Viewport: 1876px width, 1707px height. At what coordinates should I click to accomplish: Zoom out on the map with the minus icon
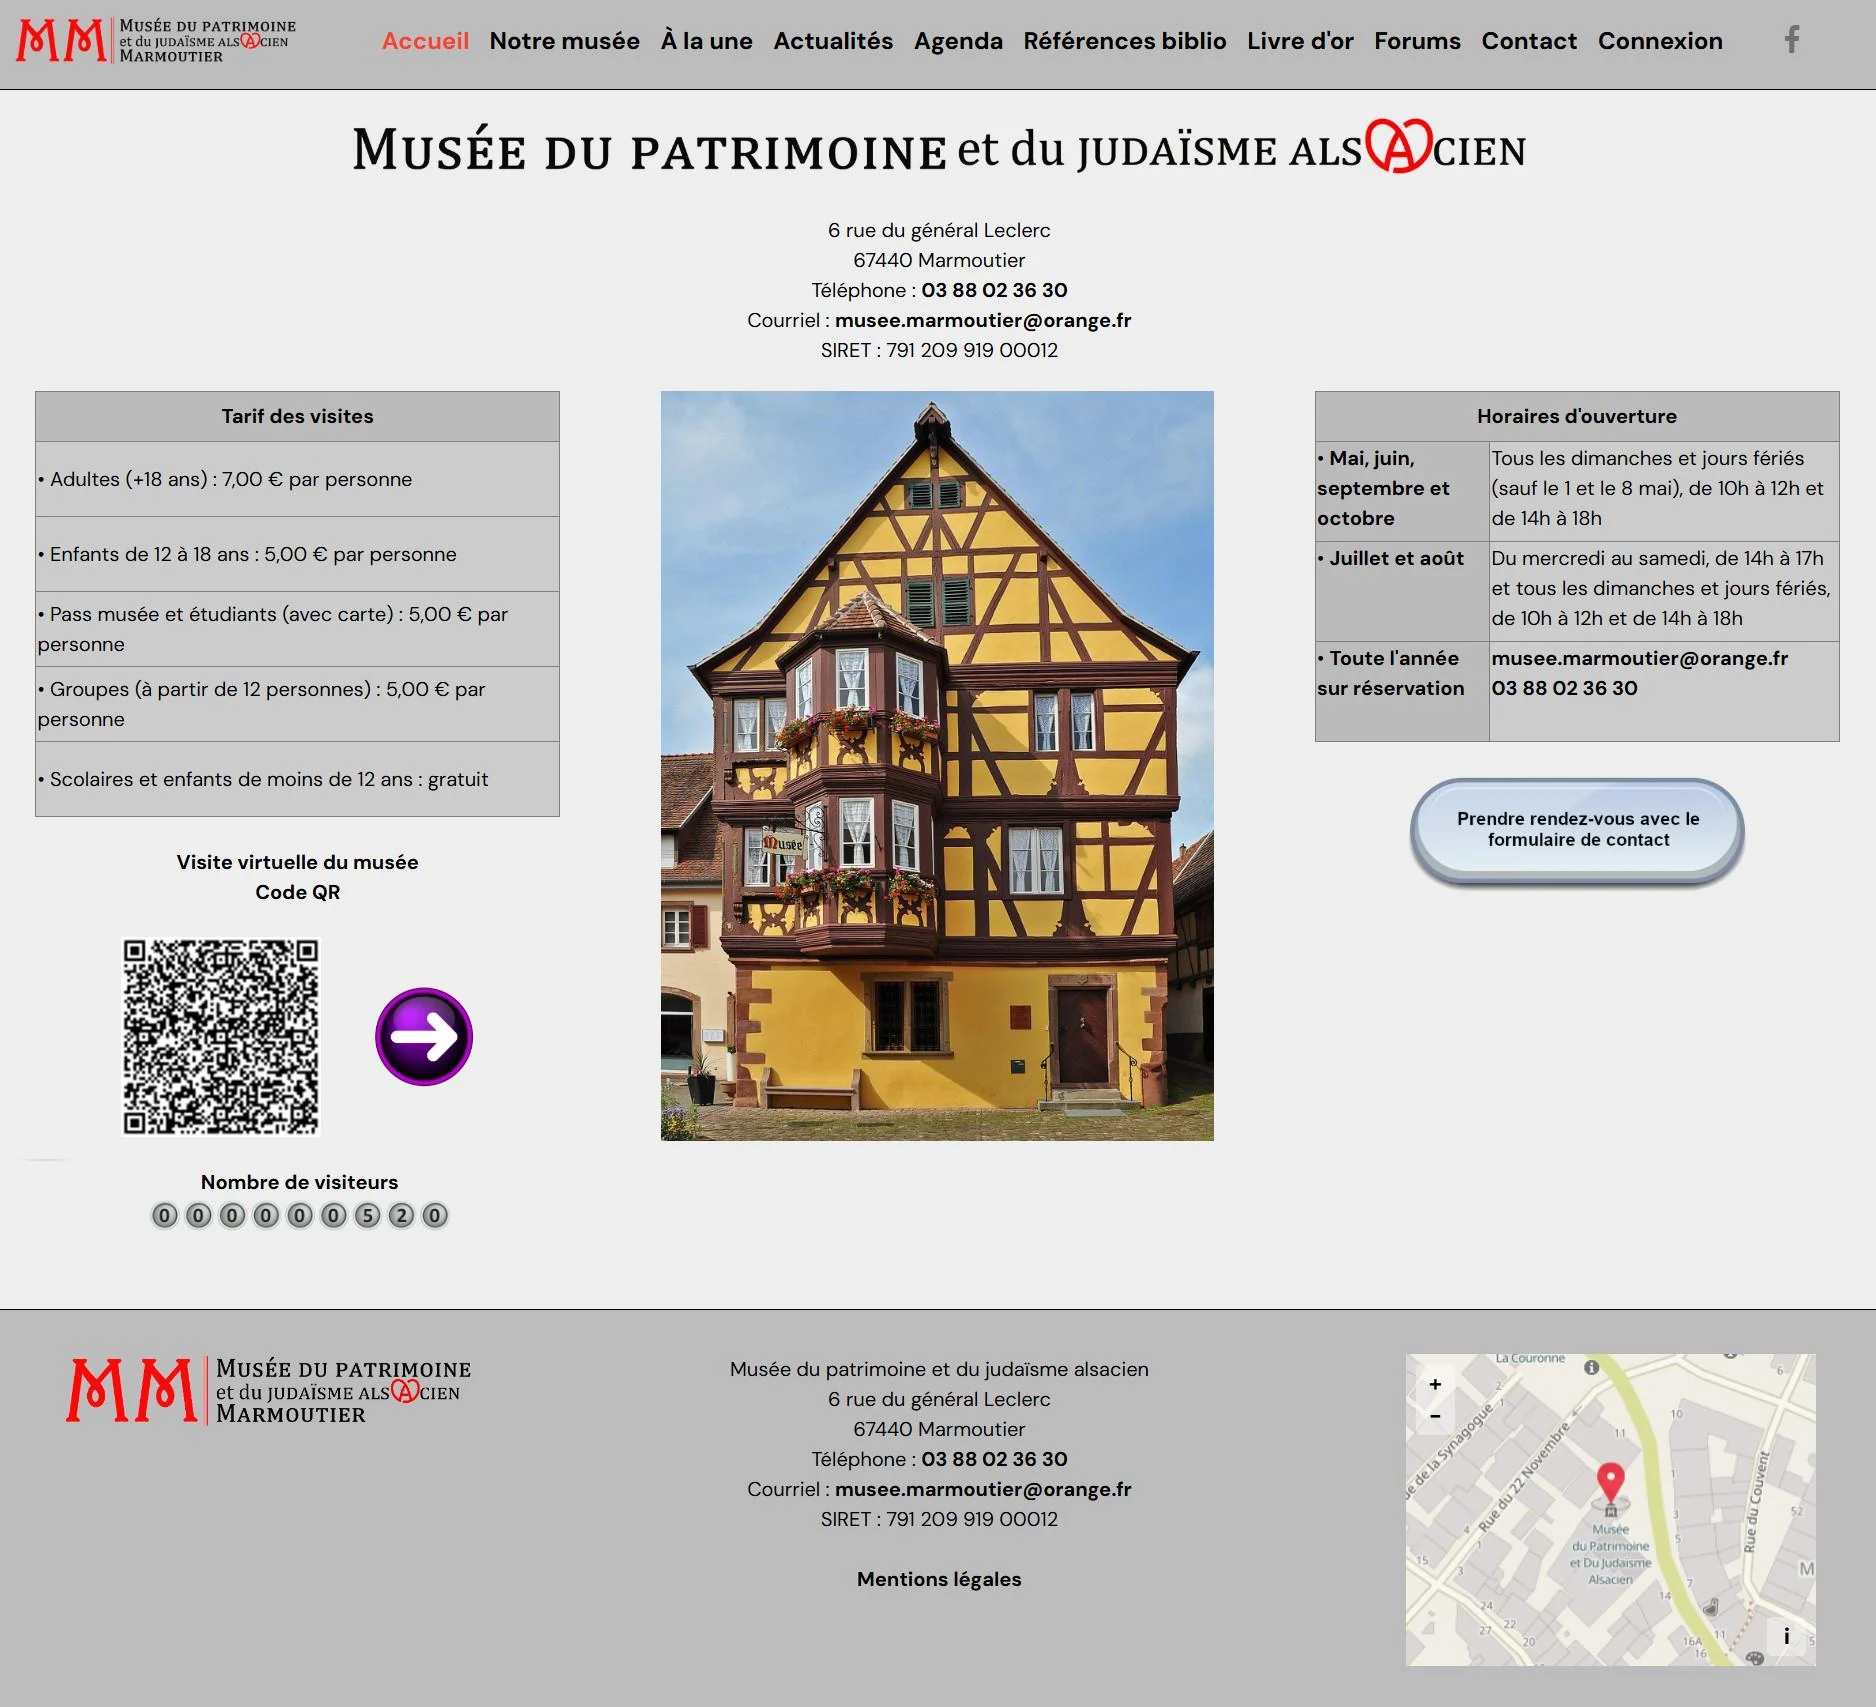[1437, 1417]
